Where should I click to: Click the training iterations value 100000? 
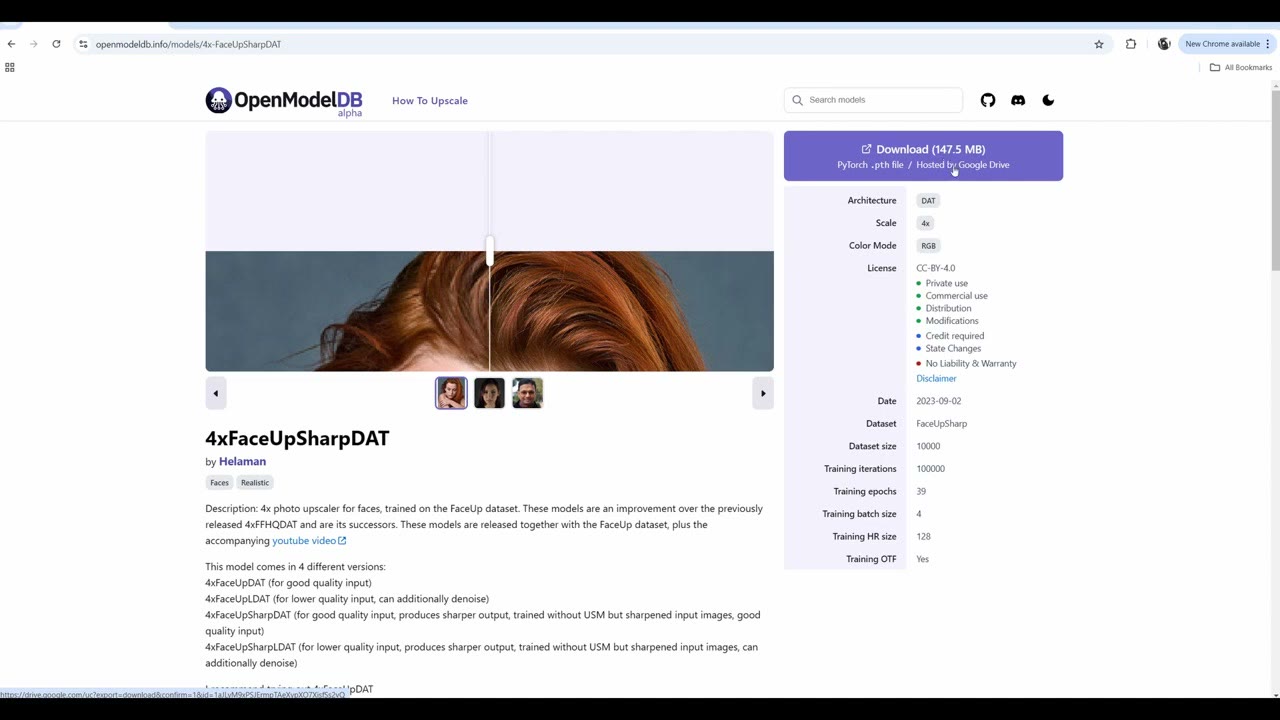(x=931, y=468)
